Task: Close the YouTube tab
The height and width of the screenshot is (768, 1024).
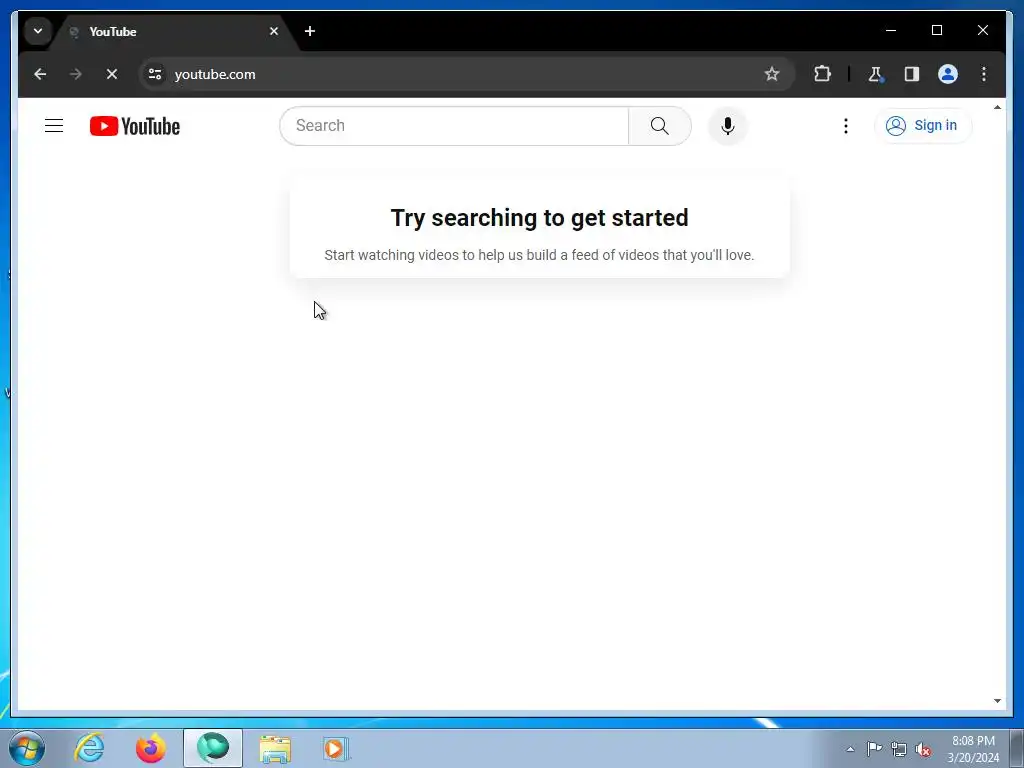Action: tap(274, 31)
